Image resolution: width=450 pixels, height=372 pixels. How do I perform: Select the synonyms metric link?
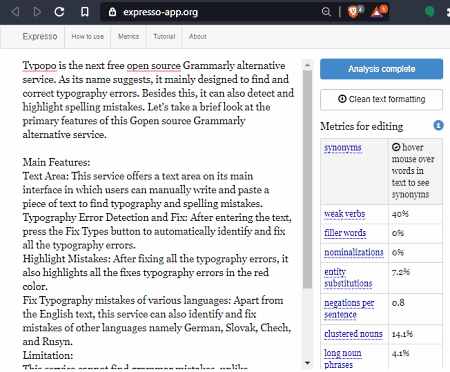343,147
